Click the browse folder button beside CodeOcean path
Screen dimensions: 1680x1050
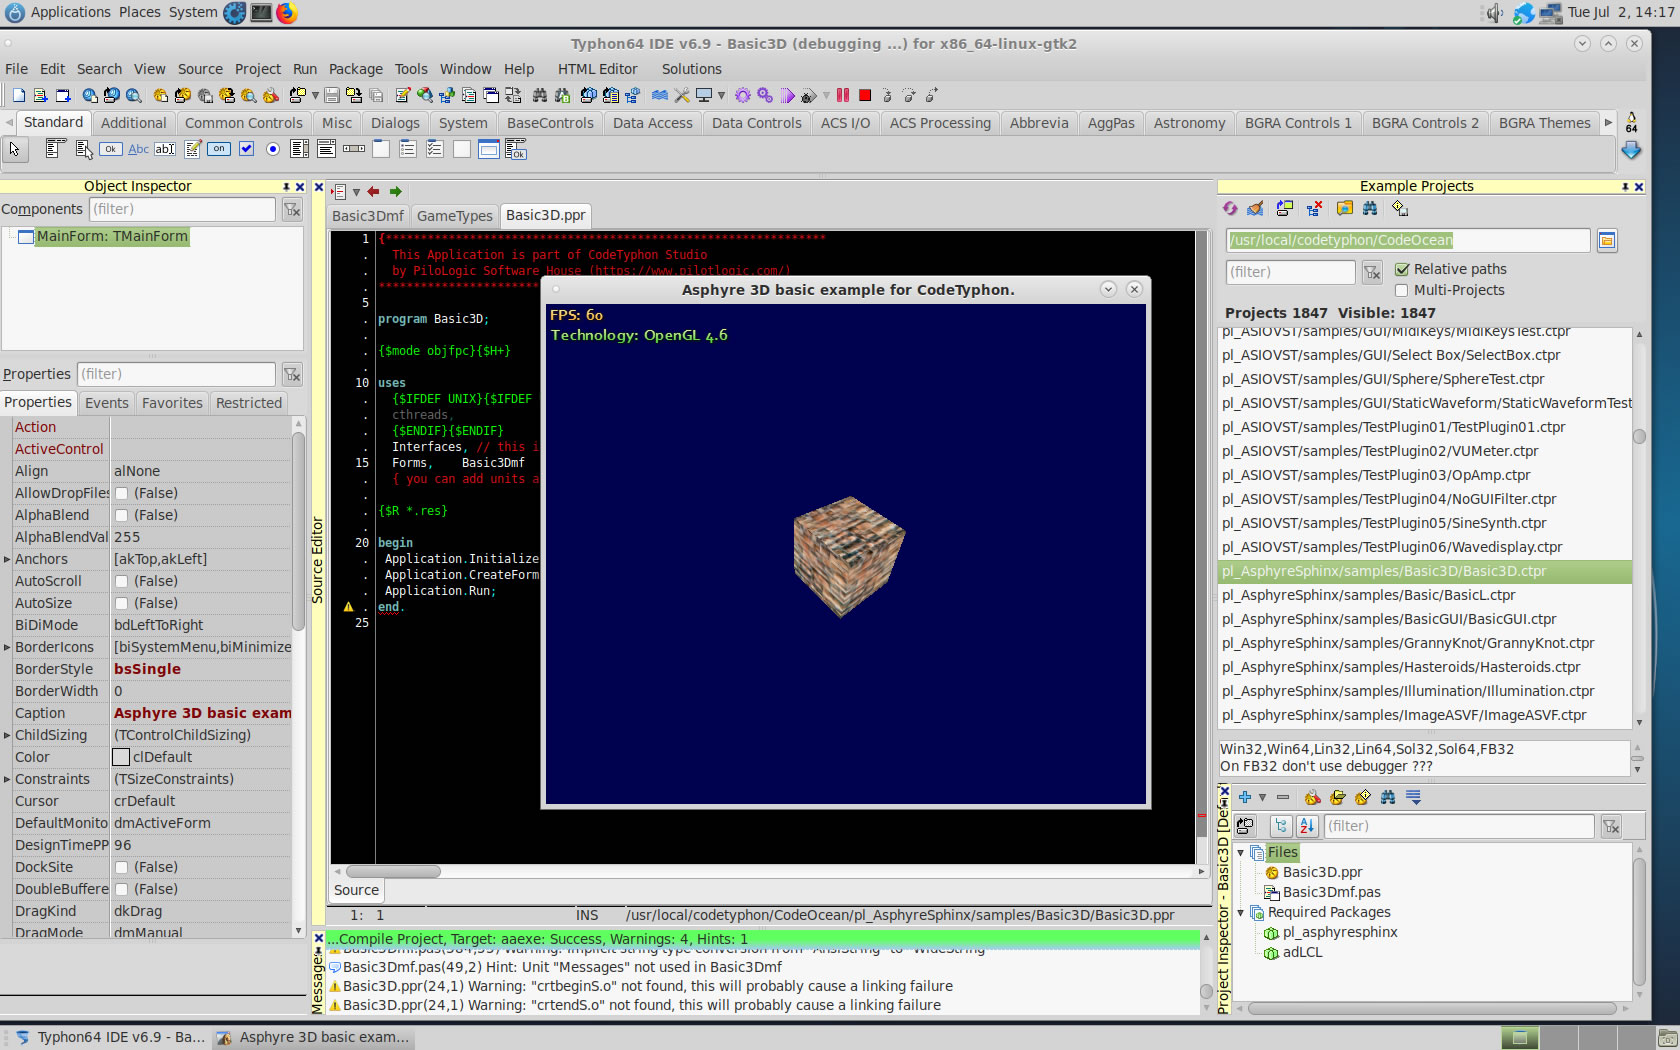coord(1607,240)
